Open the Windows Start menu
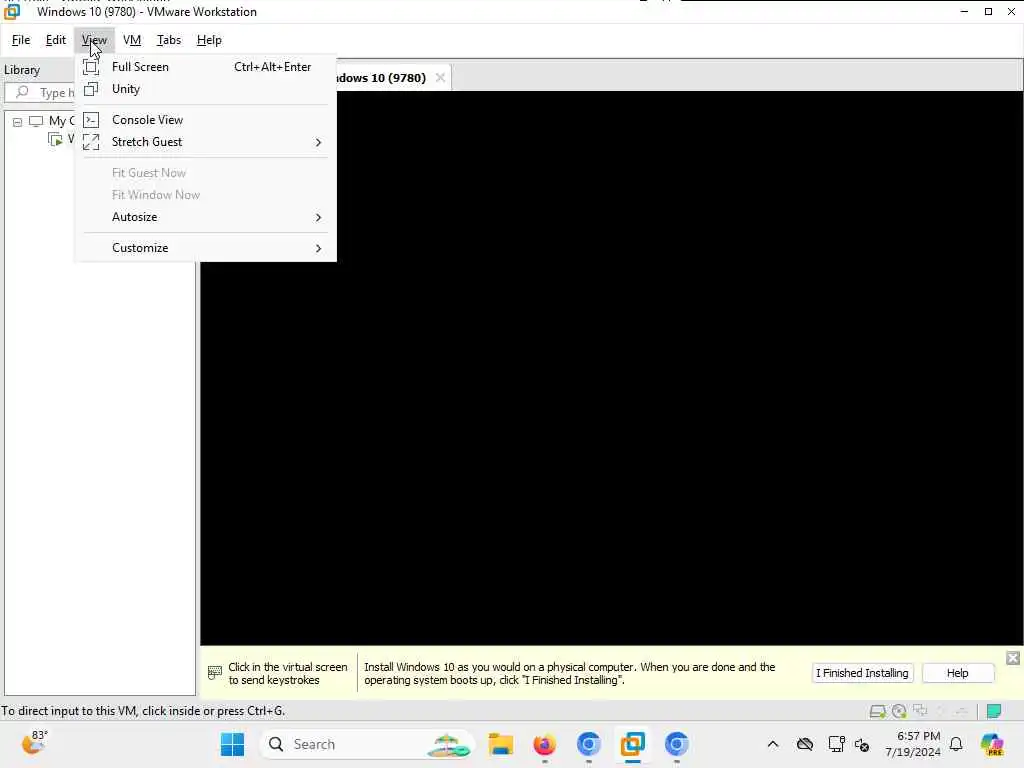1024x768 pixels. (232, 744)
